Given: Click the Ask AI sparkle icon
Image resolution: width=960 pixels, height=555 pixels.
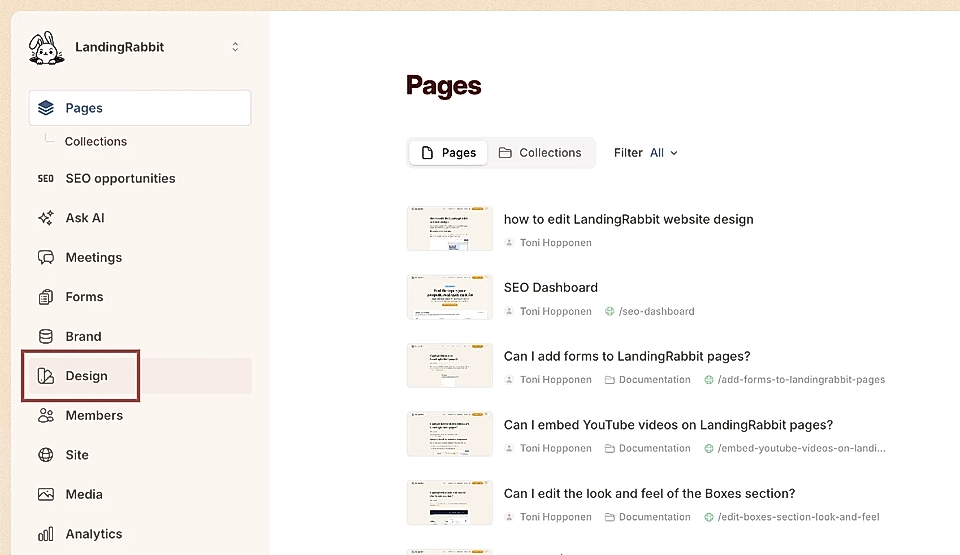Looking at the screenshot, I should click(46, 217).
